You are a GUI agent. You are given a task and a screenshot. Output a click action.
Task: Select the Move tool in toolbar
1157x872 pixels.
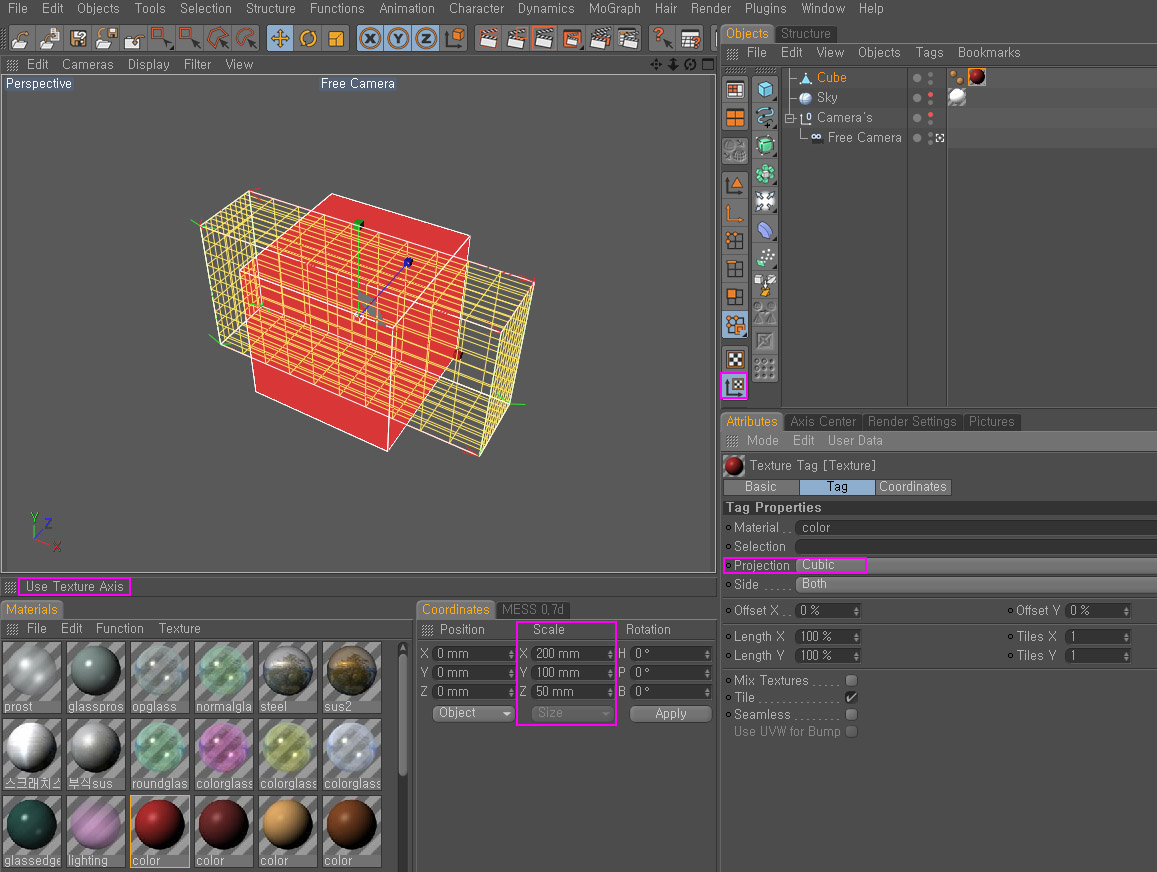(280, 39)
